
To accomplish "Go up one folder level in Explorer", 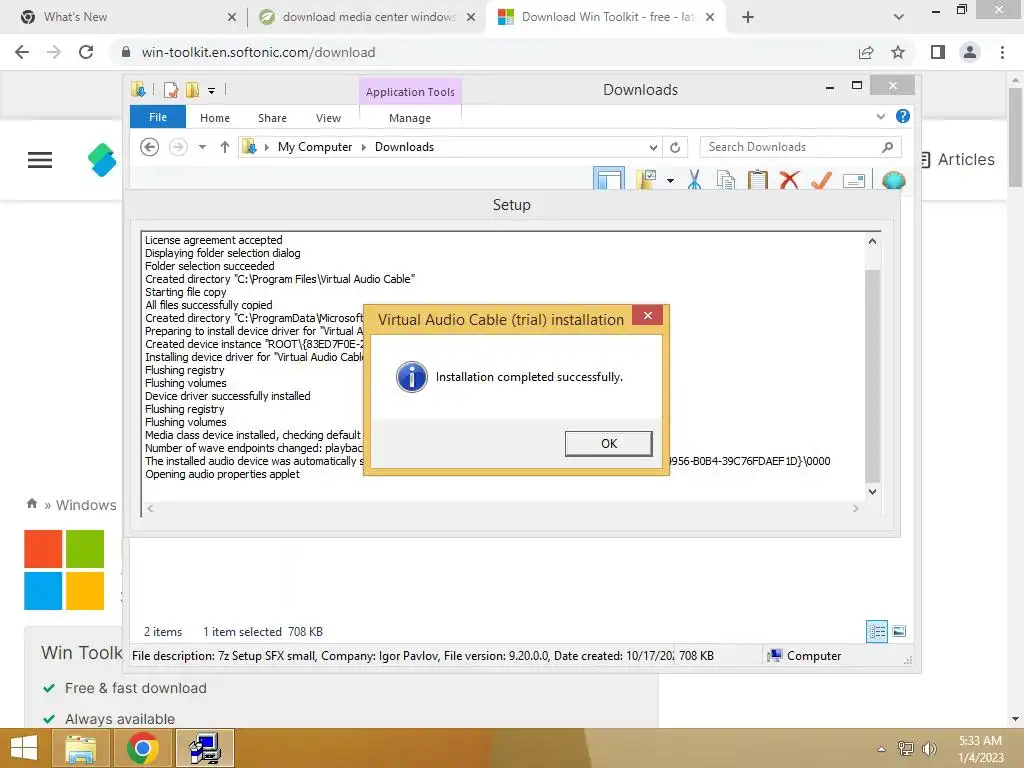I will [x=225, y=147].
